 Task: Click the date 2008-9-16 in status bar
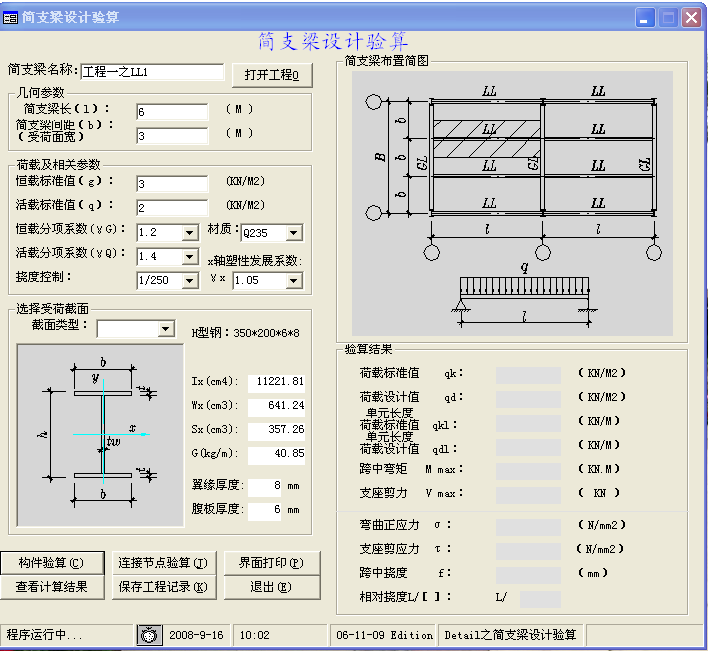196,635
